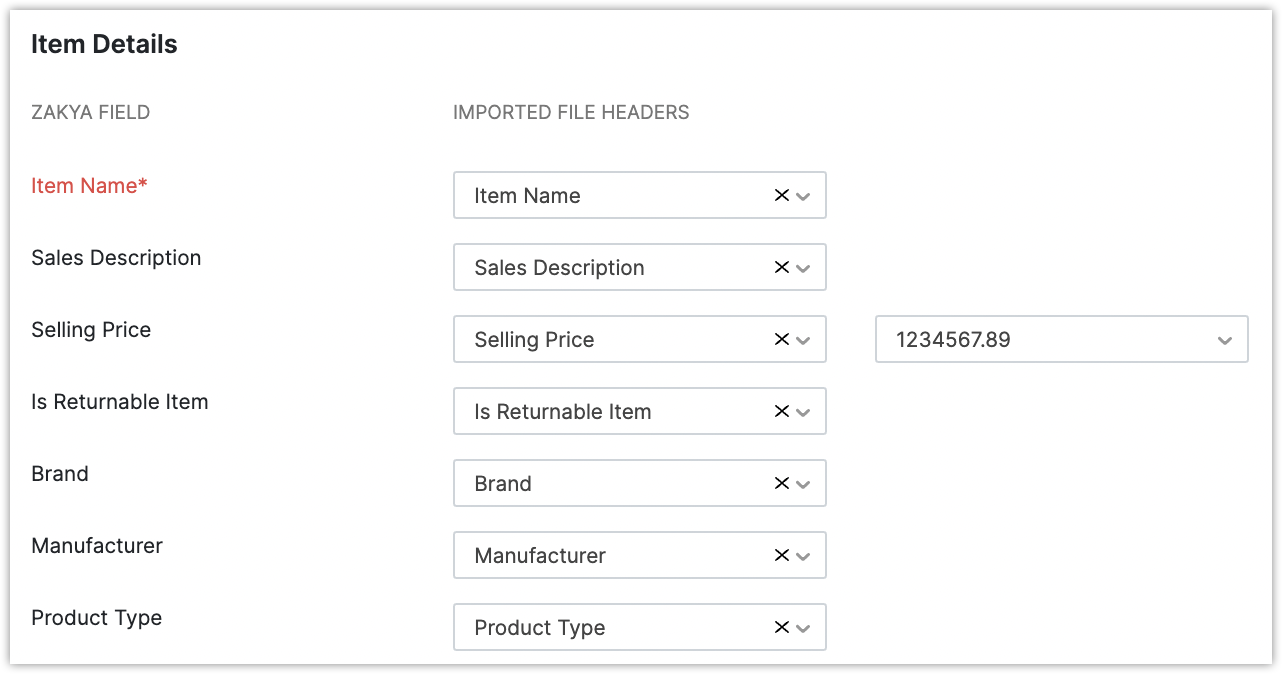The height and width of the screenshot is (674, 1282).
Task: Click the Item Name selected value field
Action: tap(527, 196)
